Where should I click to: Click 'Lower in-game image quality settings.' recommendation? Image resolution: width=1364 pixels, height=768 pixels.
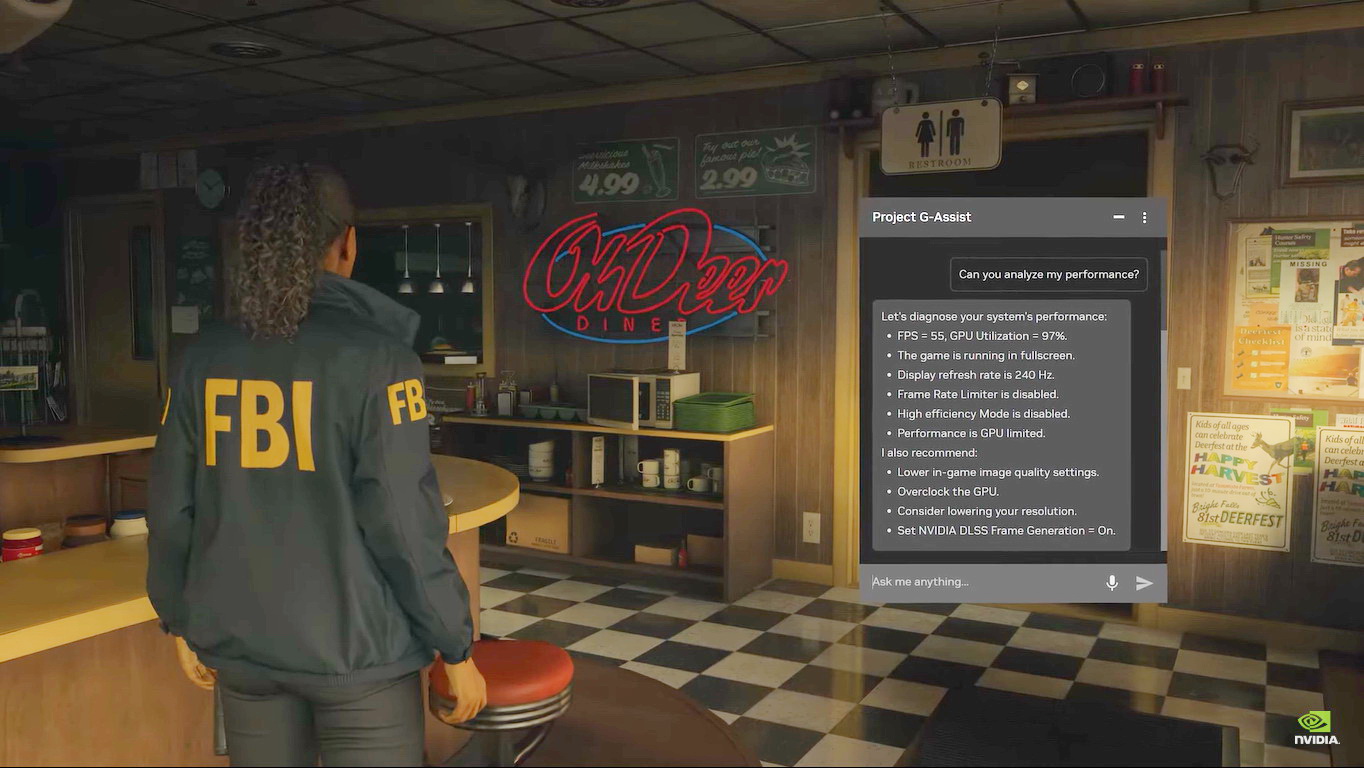[998, 472]
